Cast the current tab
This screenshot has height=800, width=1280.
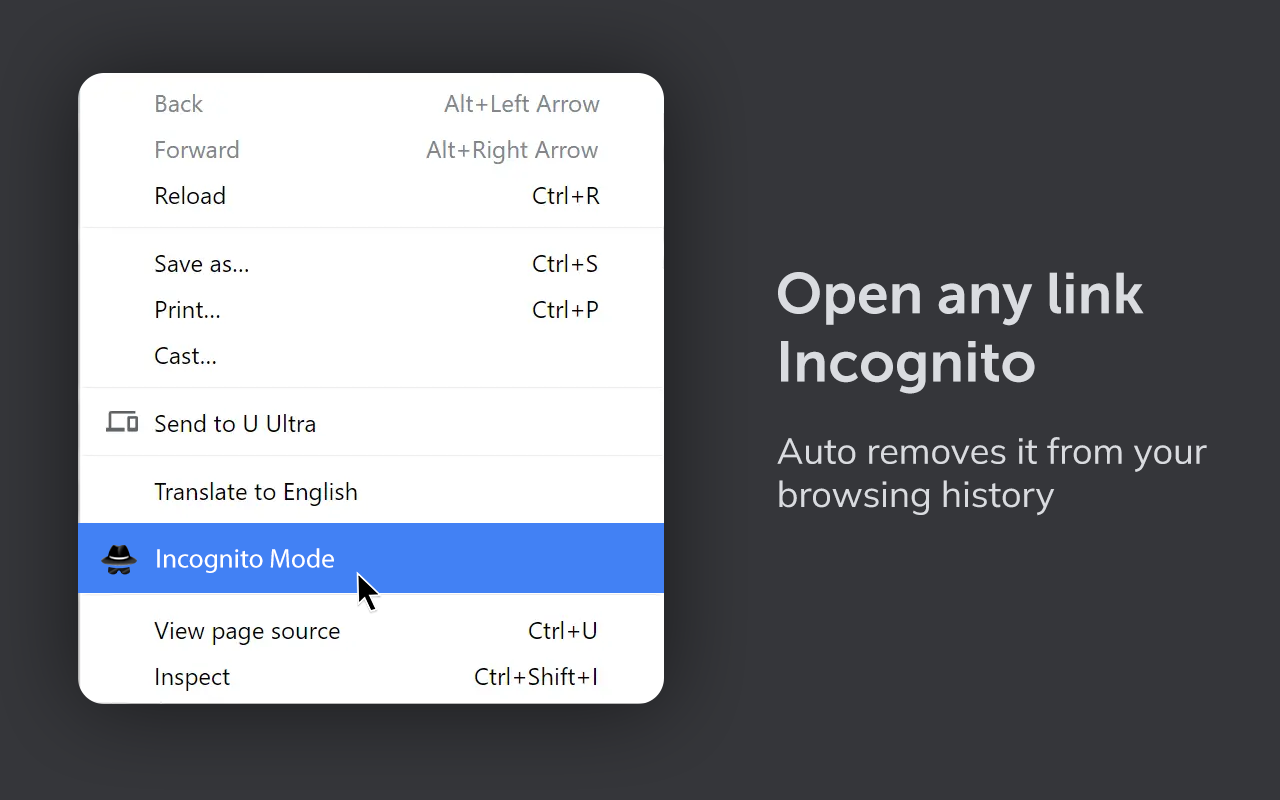[185, 355]
